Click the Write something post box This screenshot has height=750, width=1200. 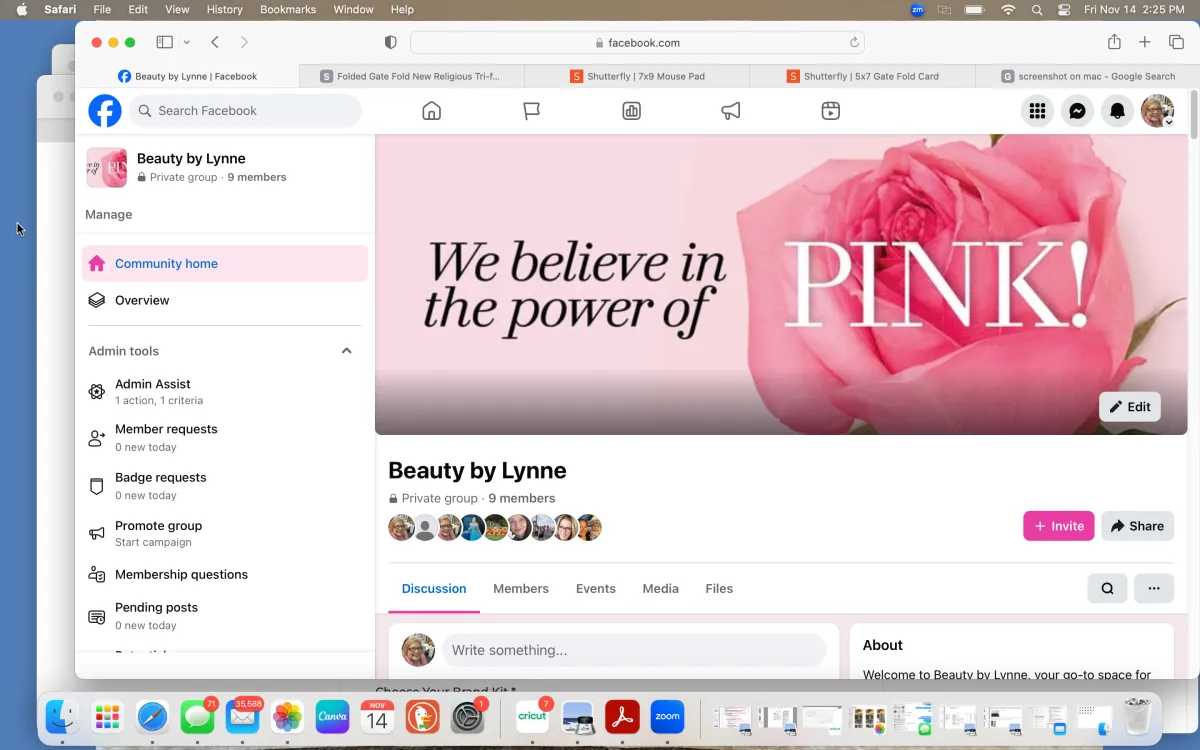pyautogui.click(x=634, y=650)
